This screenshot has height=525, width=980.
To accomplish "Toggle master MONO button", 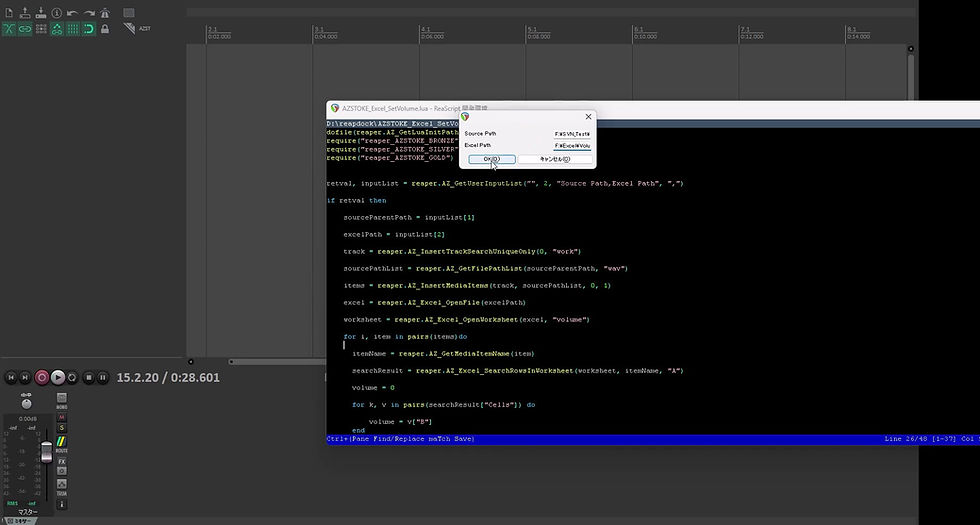I will coord(61,399).
